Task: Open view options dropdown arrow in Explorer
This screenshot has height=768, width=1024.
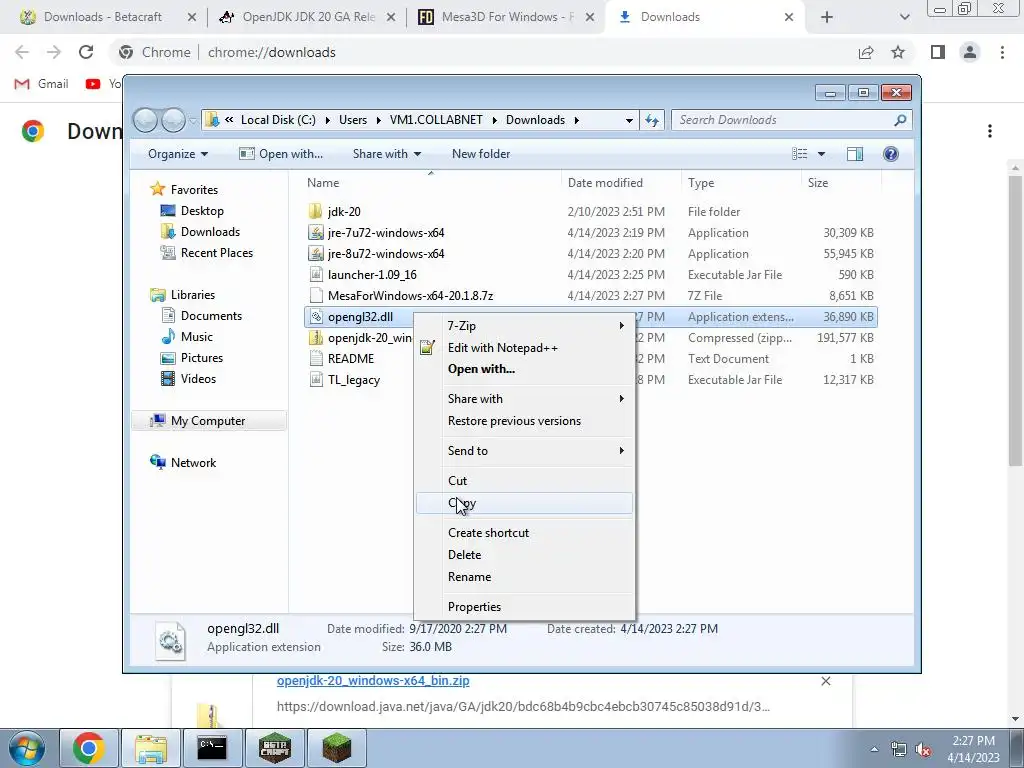Action: point(822,154)
